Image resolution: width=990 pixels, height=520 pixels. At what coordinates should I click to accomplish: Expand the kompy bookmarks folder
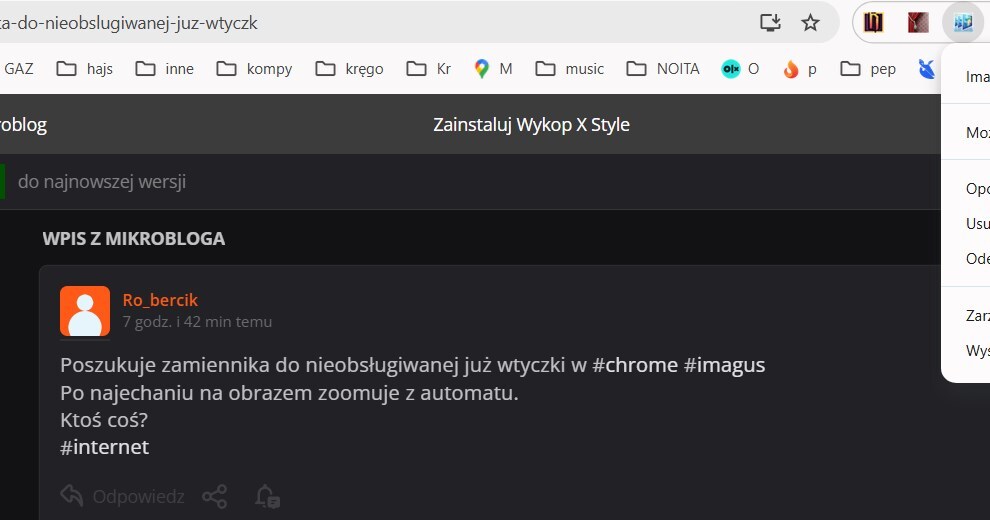255,69
